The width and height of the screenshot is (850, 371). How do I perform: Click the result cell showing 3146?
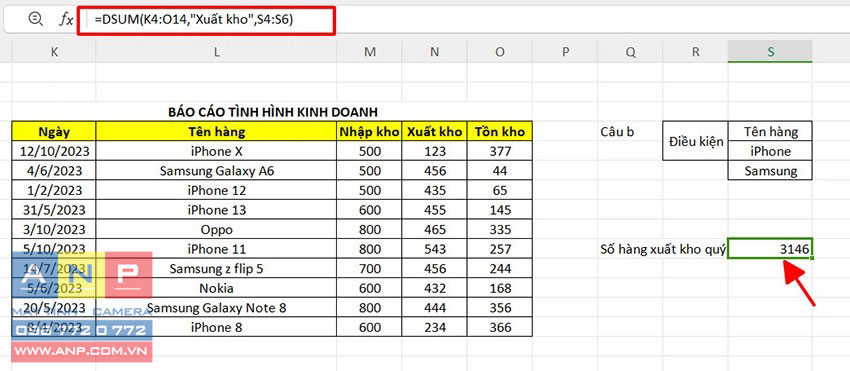[770, 249]
